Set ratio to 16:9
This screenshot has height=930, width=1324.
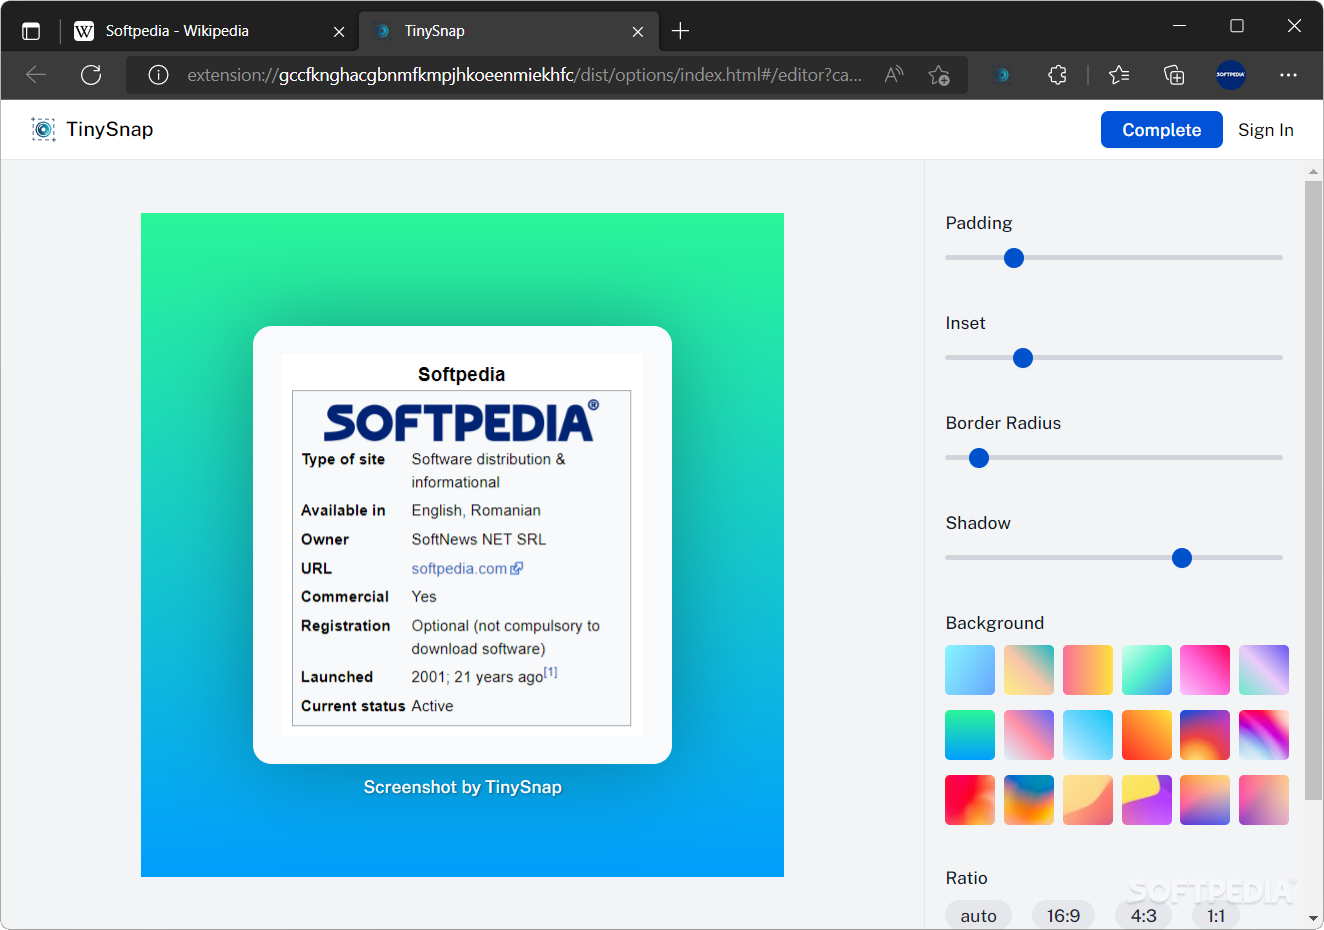(1063, 915)
